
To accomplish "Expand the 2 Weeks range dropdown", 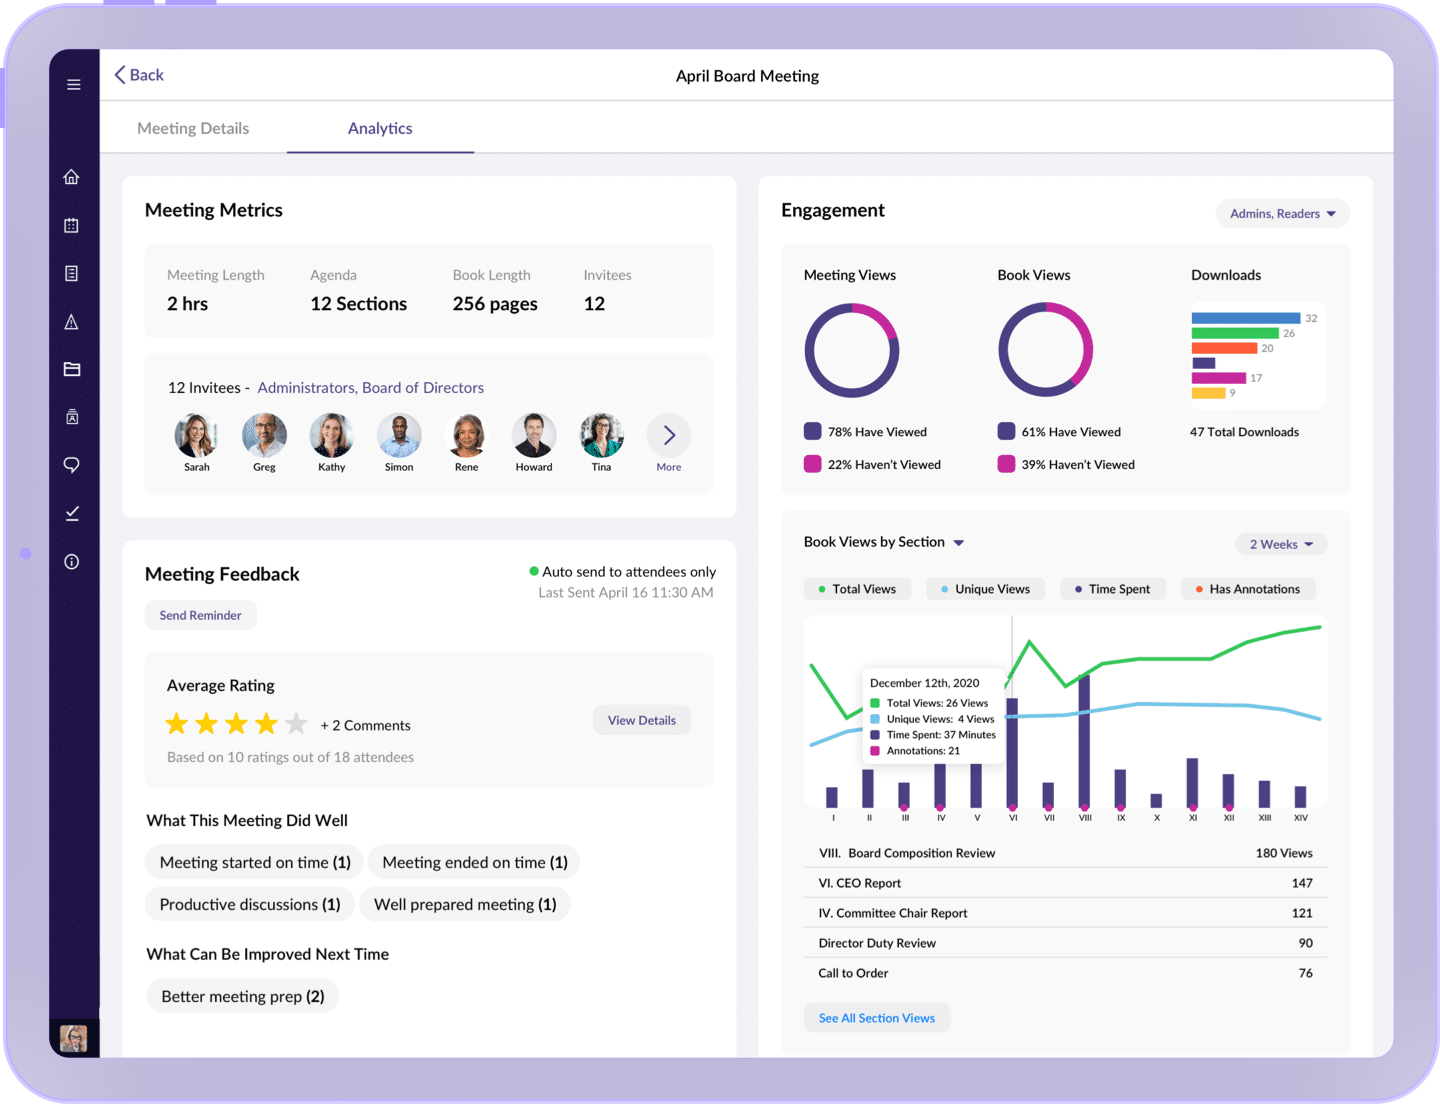I will tap(1281, 544).
